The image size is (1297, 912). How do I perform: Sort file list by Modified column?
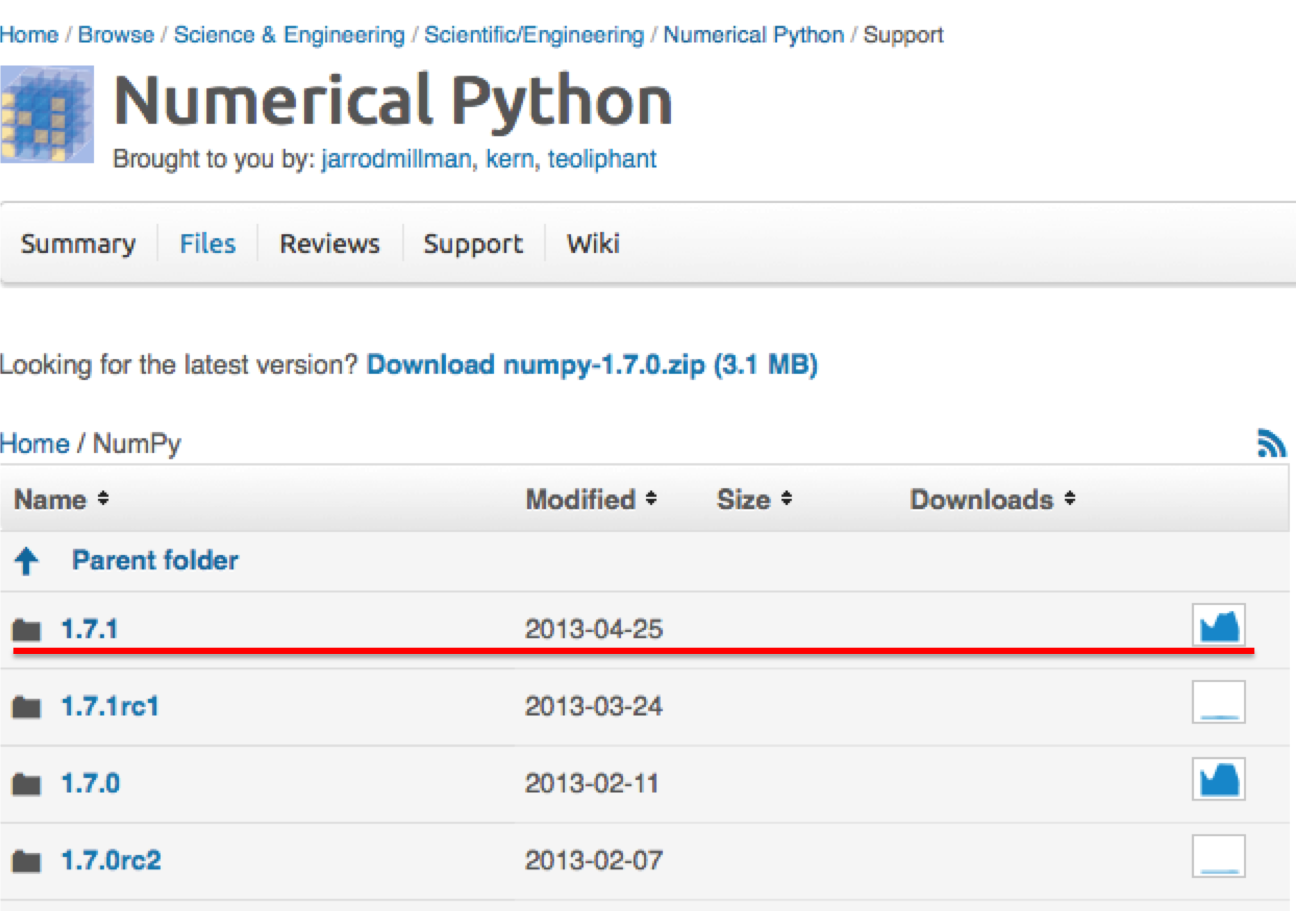click(591, 499)
